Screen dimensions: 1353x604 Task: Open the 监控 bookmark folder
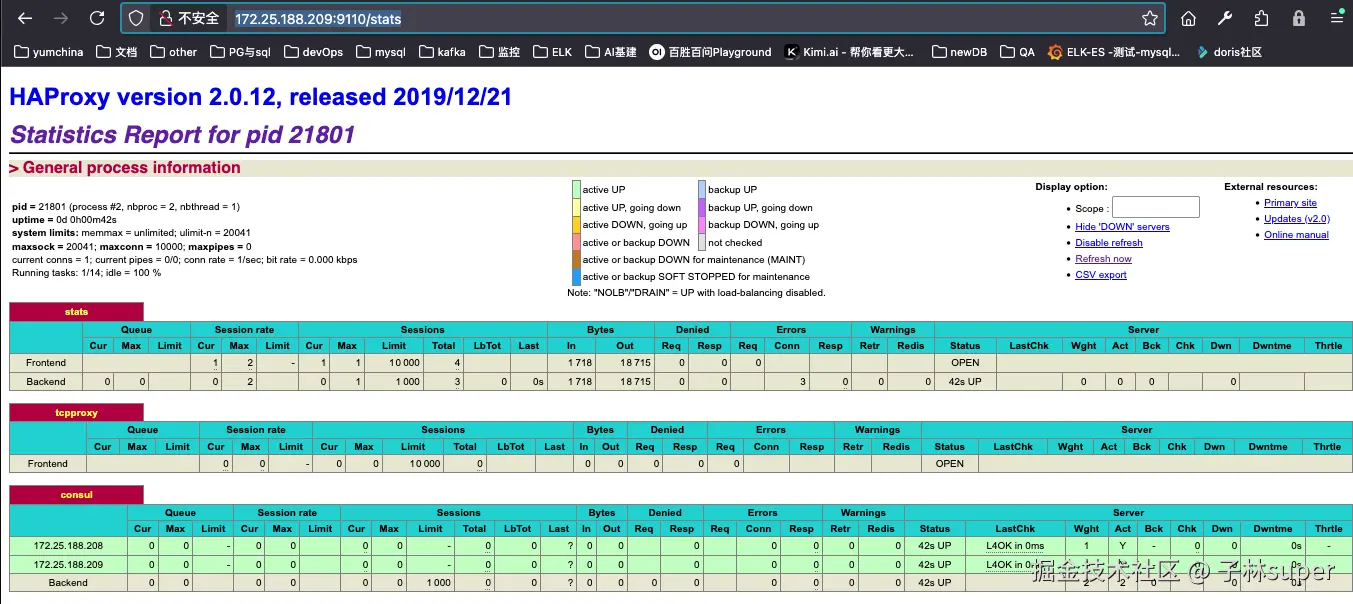tap(500, 52)
